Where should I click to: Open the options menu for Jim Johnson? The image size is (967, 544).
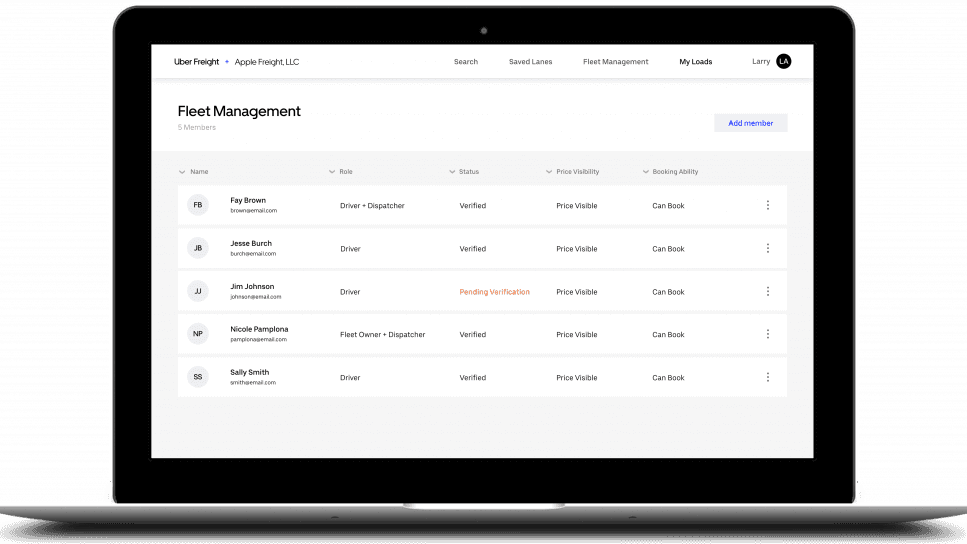click(768, 291)
